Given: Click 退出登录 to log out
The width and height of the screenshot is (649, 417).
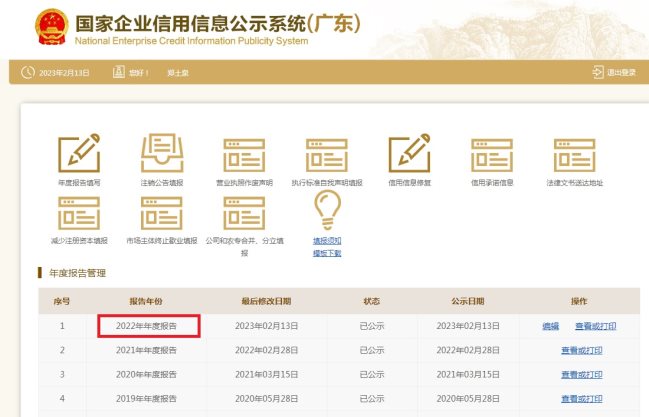Looking at the screenshot, I should click(x=614, y=72).
